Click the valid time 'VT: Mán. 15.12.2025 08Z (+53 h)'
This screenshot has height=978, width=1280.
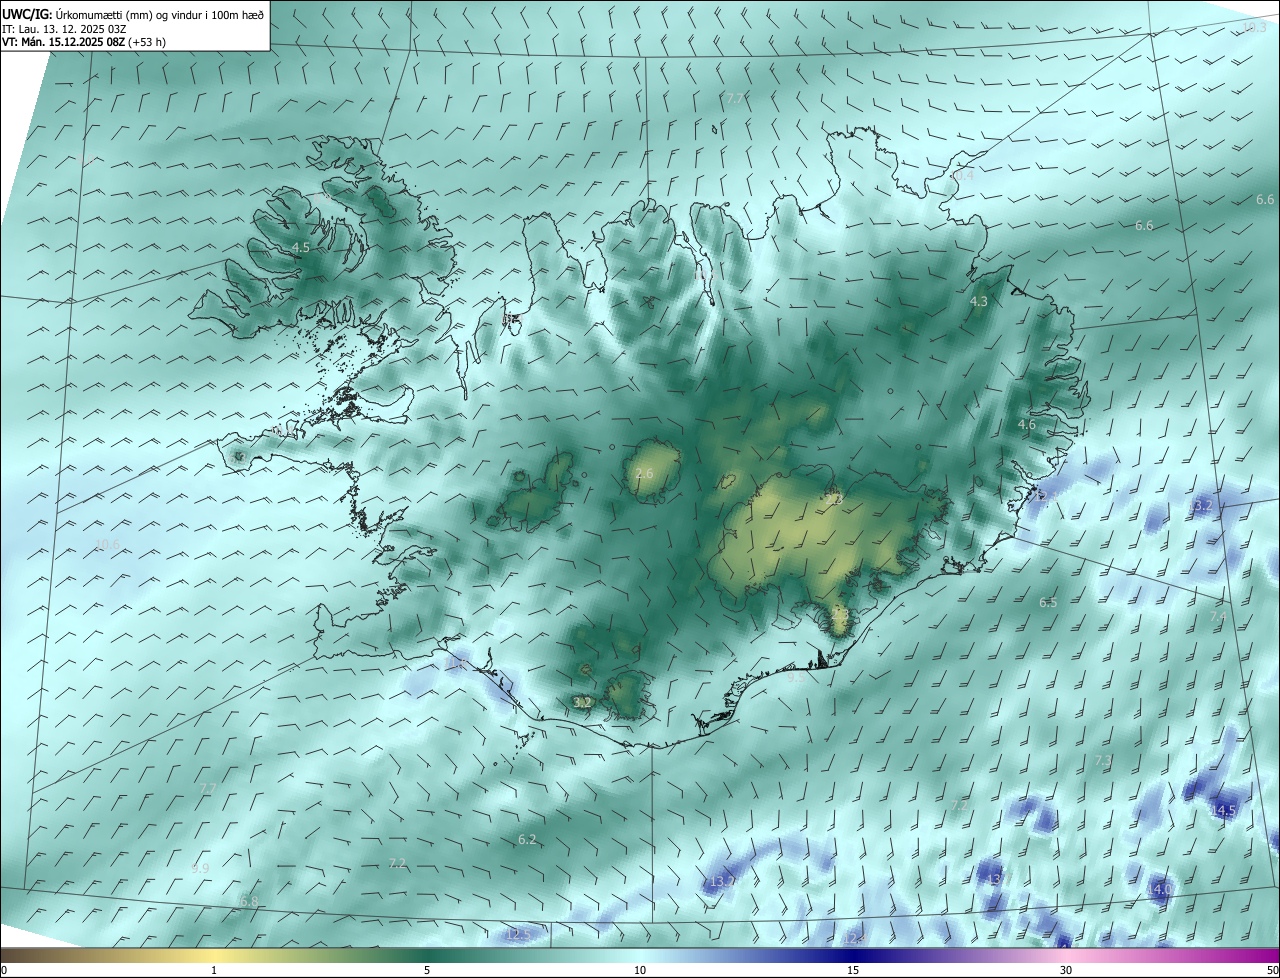84,42
